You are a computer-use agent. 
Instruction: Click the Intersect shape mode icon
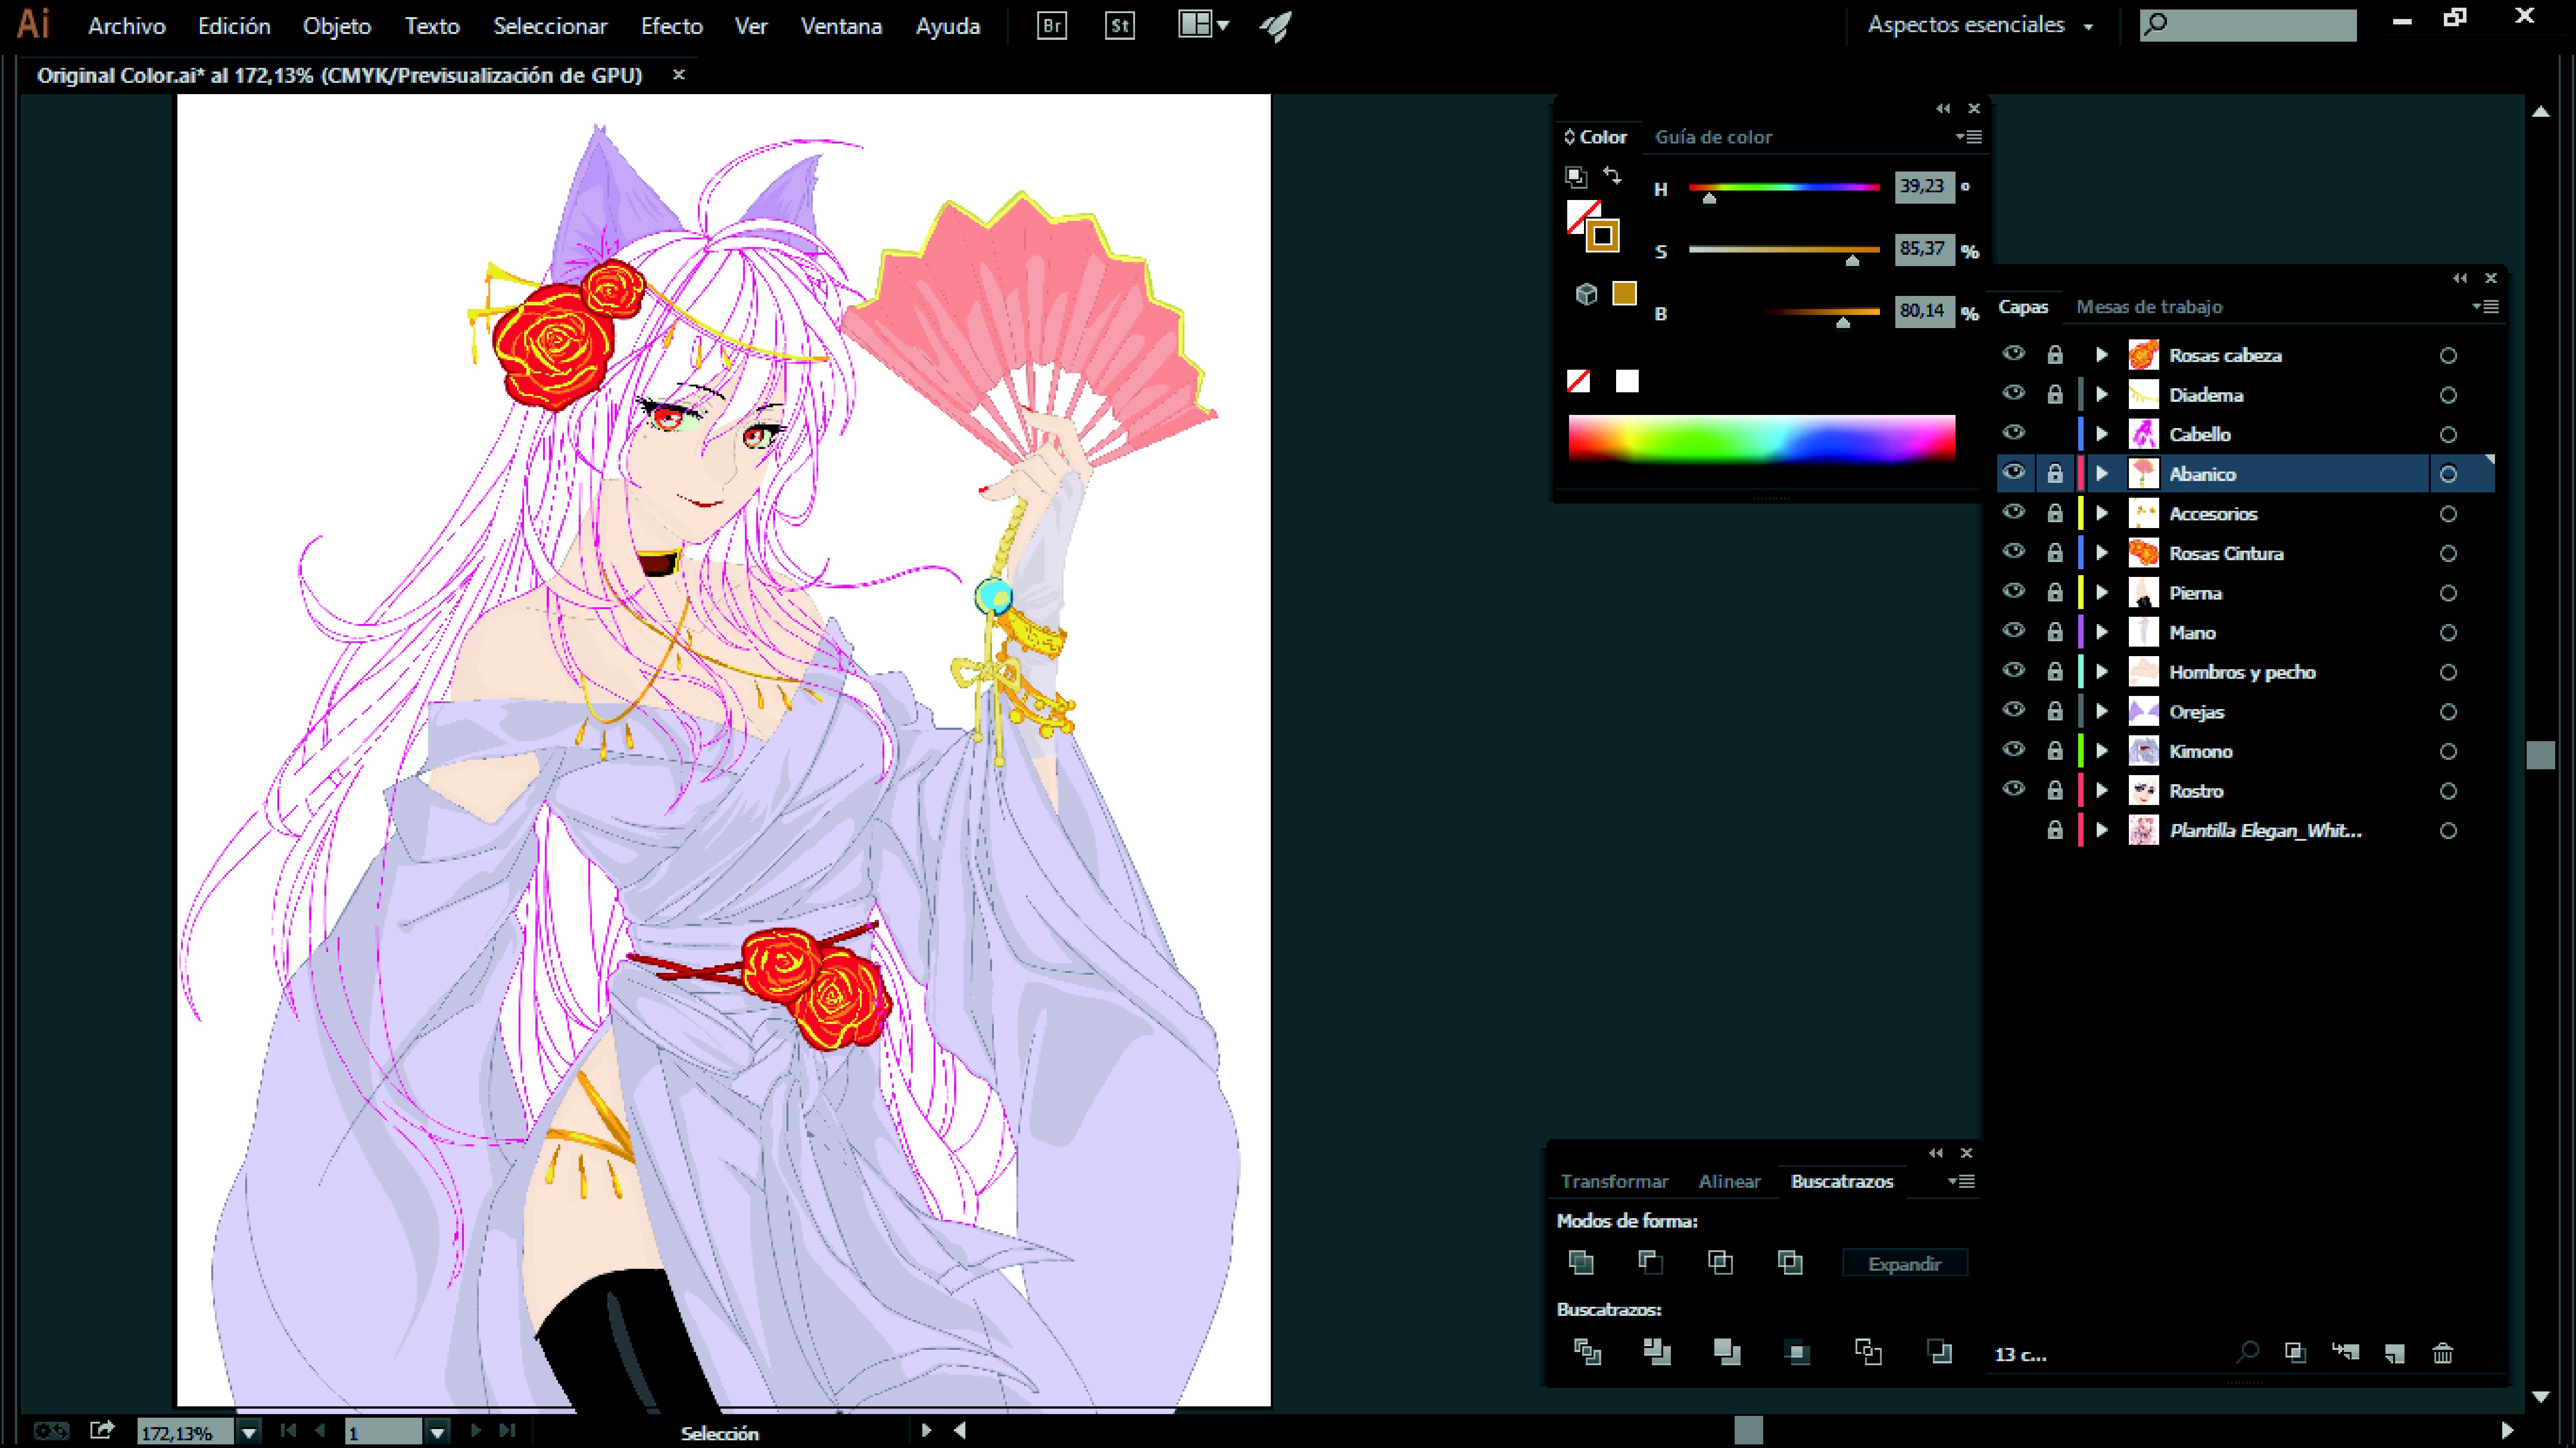click(x=1720, y=1263)
